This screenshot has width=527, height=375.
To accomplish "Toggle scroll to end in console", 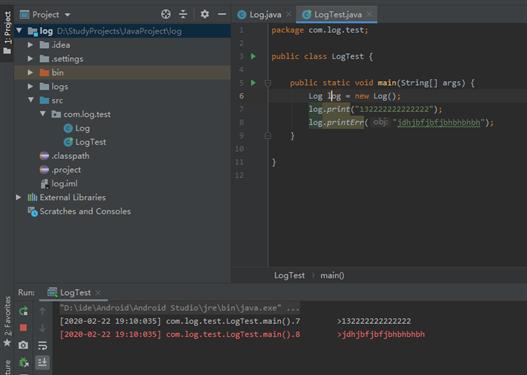I will pyautogui.click(x=43, y=362).
